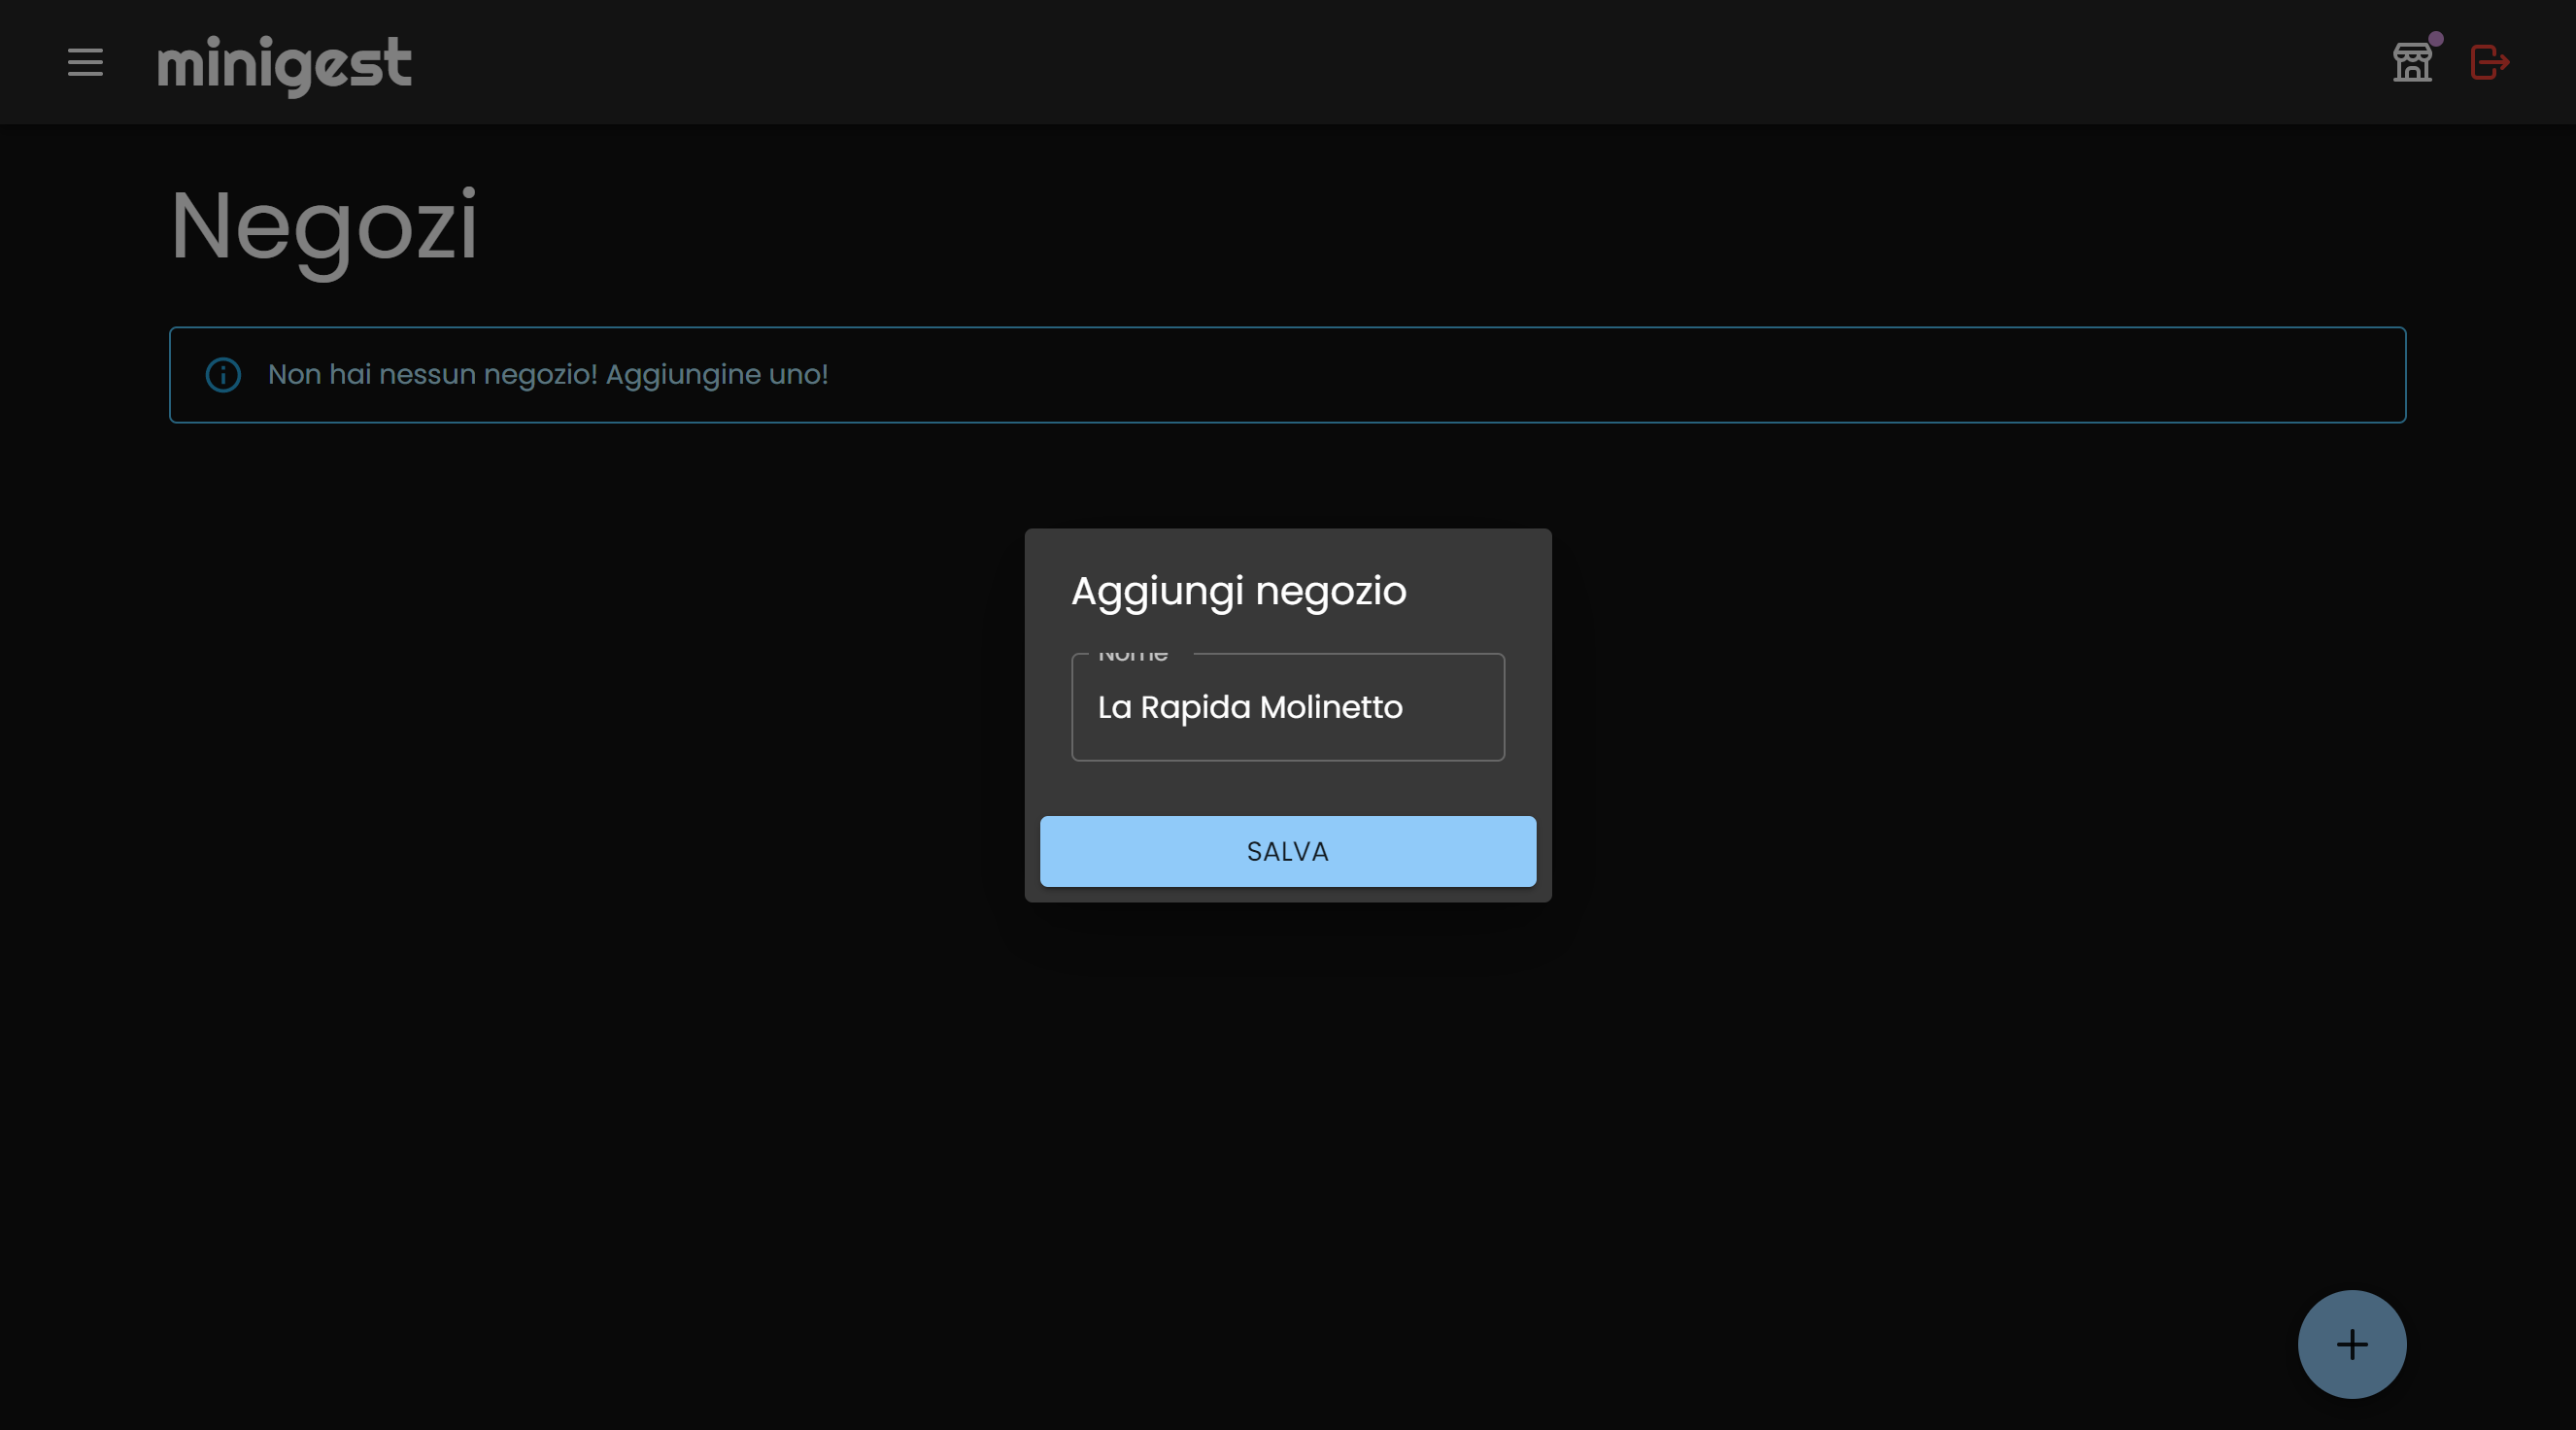Image resolution: width=2576 pixels, height=1430 pixels.
Task: Click the minigest logo
Action: point(284,65)
